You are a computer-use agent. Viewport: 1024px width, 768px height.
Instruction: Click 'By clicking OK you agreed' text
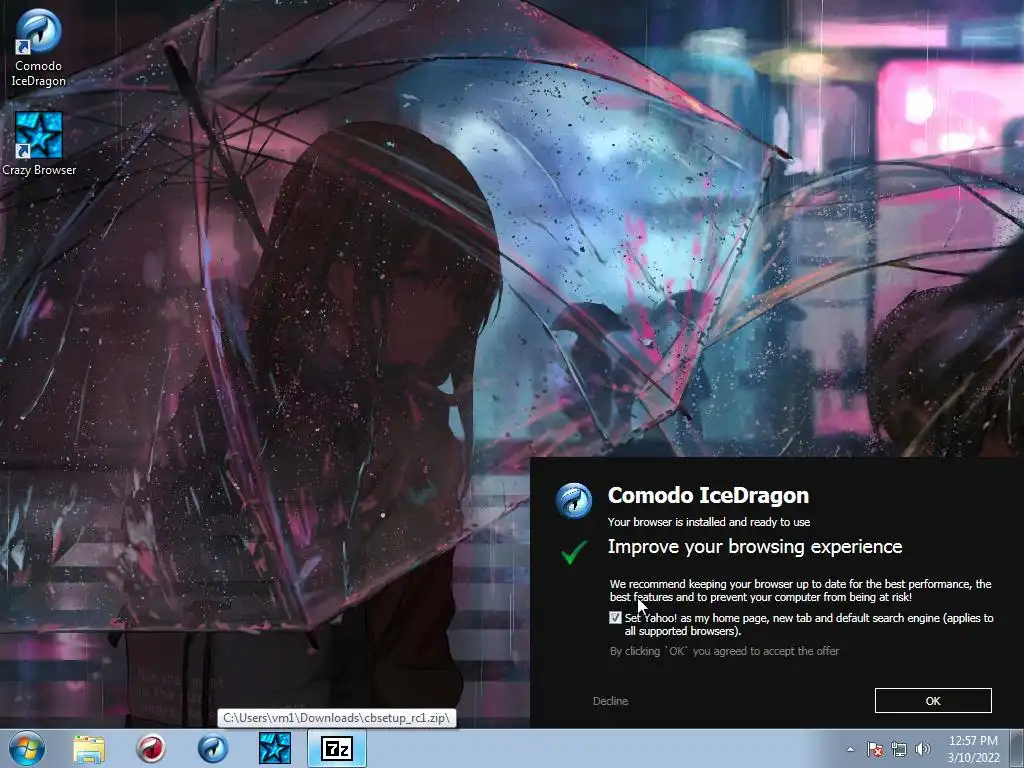pos(724,651)
